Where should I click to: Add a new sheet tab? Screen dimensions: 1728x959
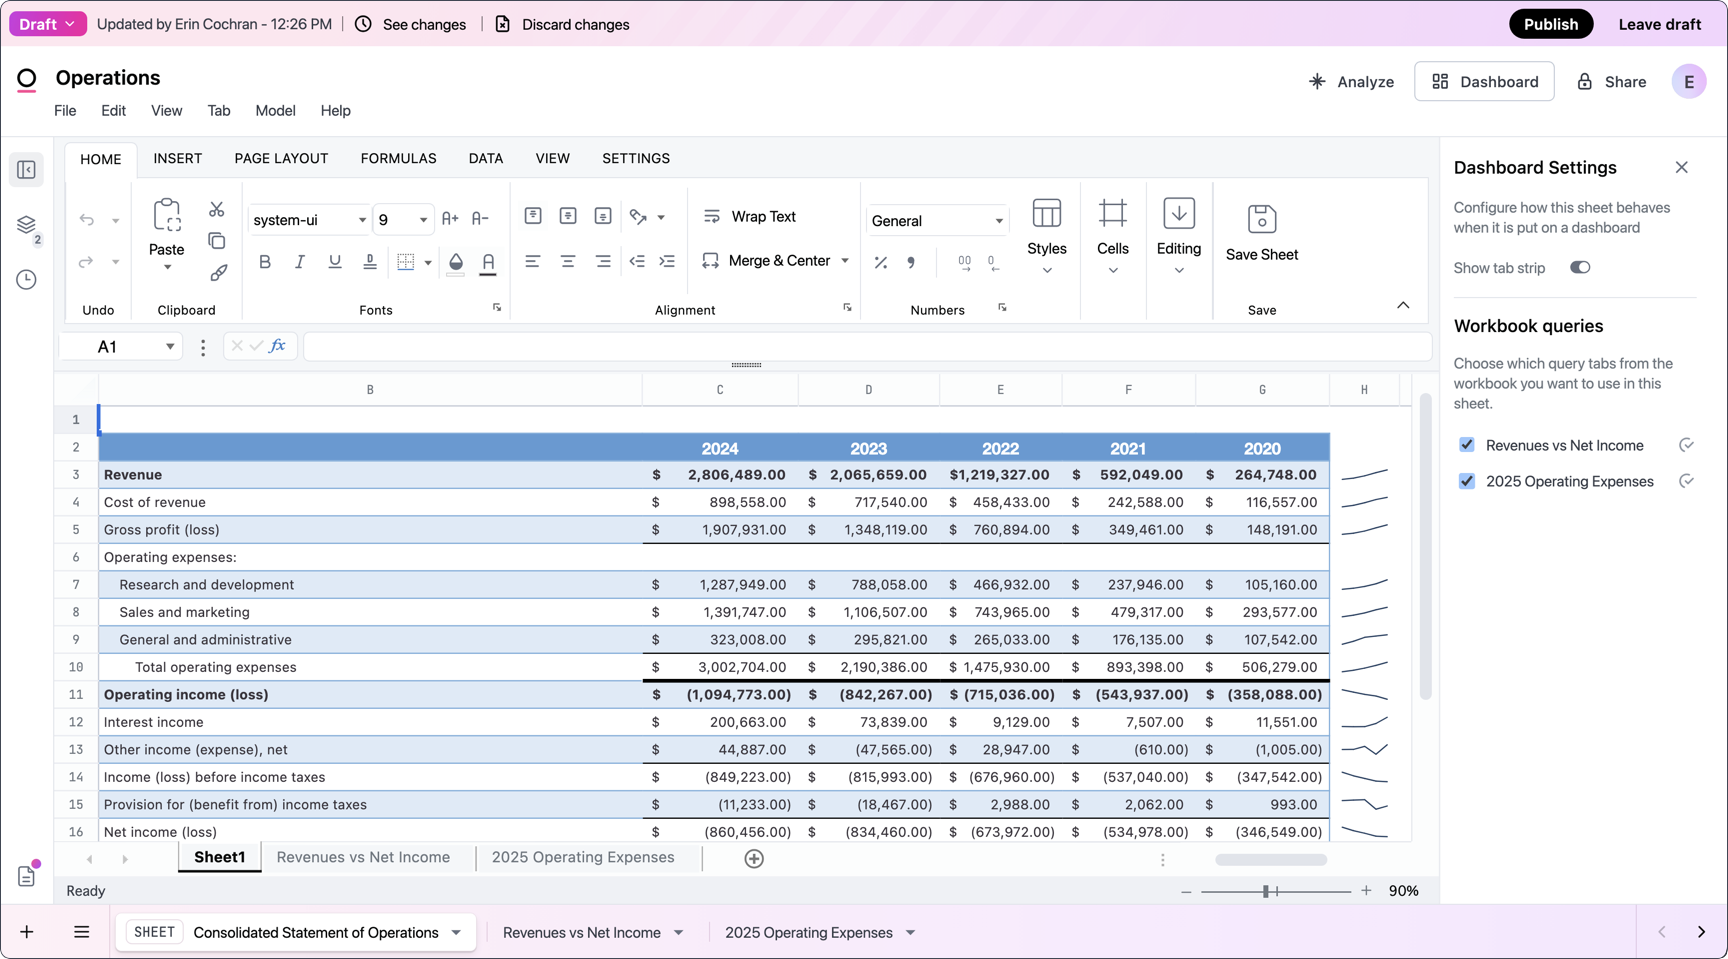(x=754, y=859)
